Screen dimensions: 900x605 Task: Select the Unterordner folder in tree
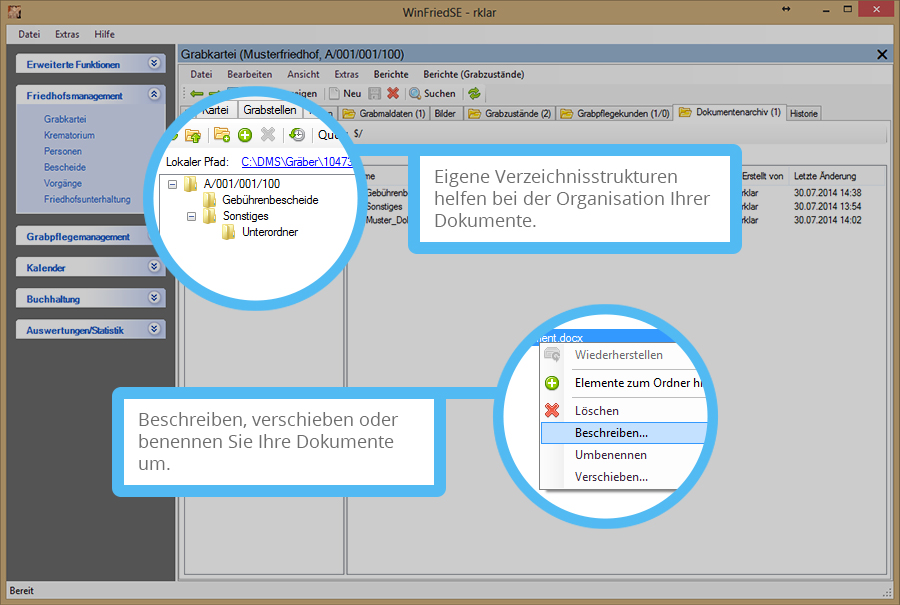pos(269,232)
